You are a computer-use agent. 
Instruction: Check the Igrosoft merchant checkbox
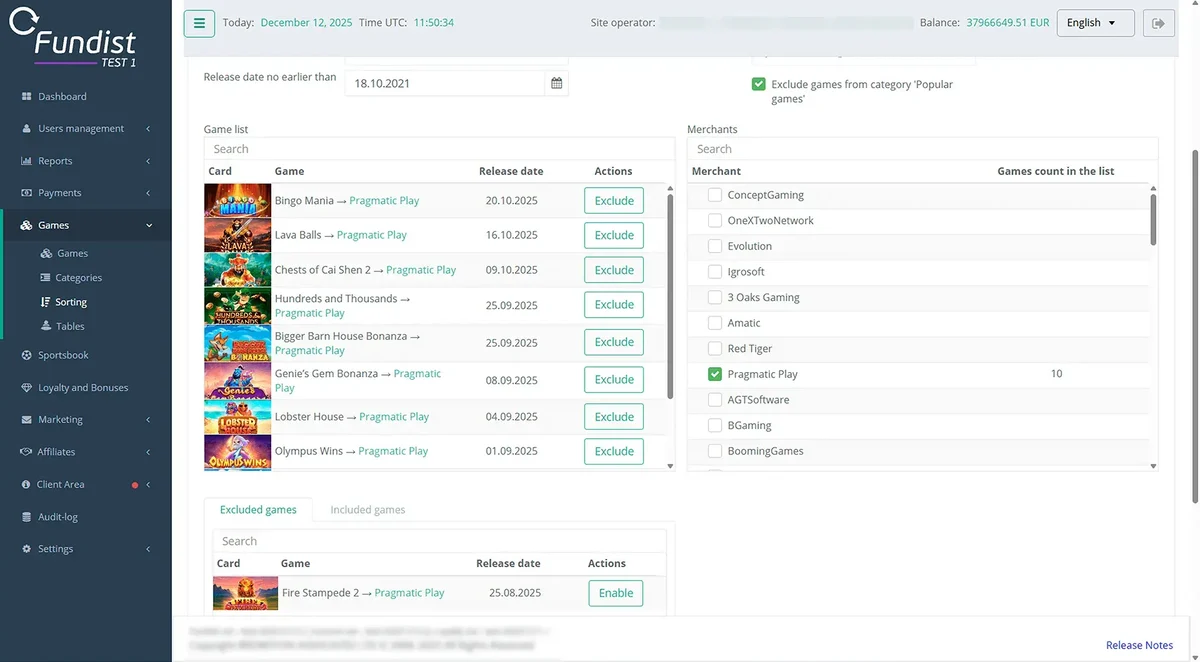(x=715, y=272)
